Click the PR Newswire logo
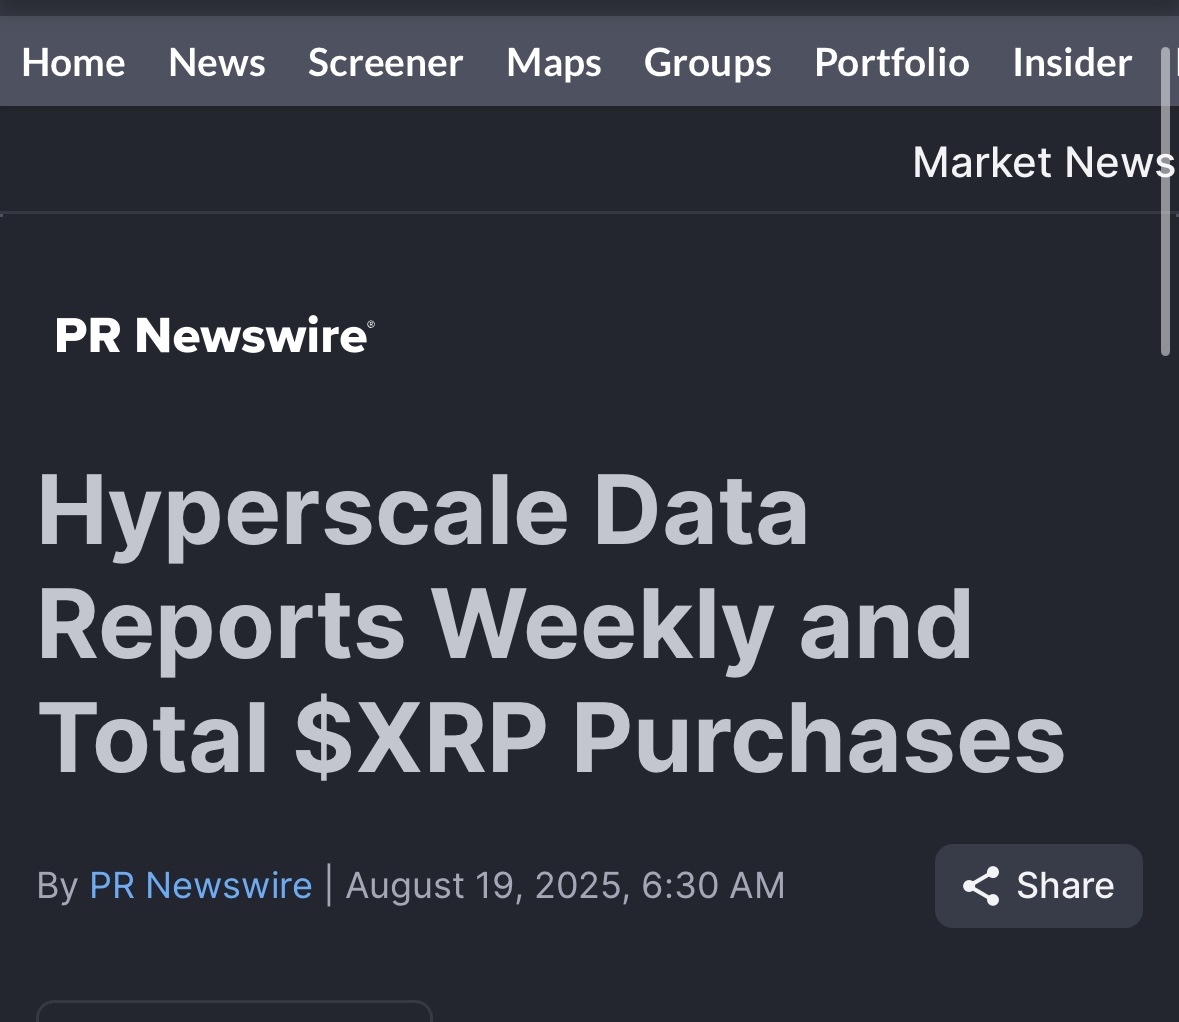Screen dimensions: 1179x1022 (x=214, y=335)
